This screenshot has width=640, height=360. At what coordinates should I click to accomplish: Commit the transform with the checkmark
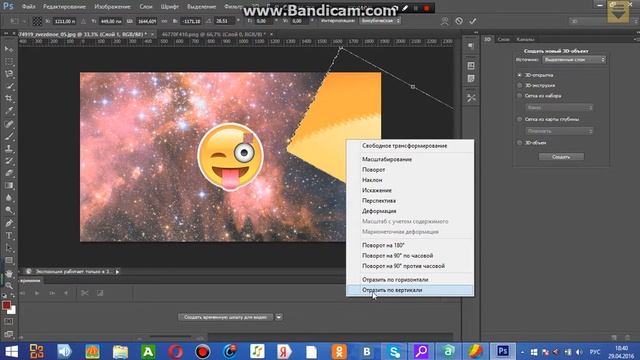click(473, 21)
